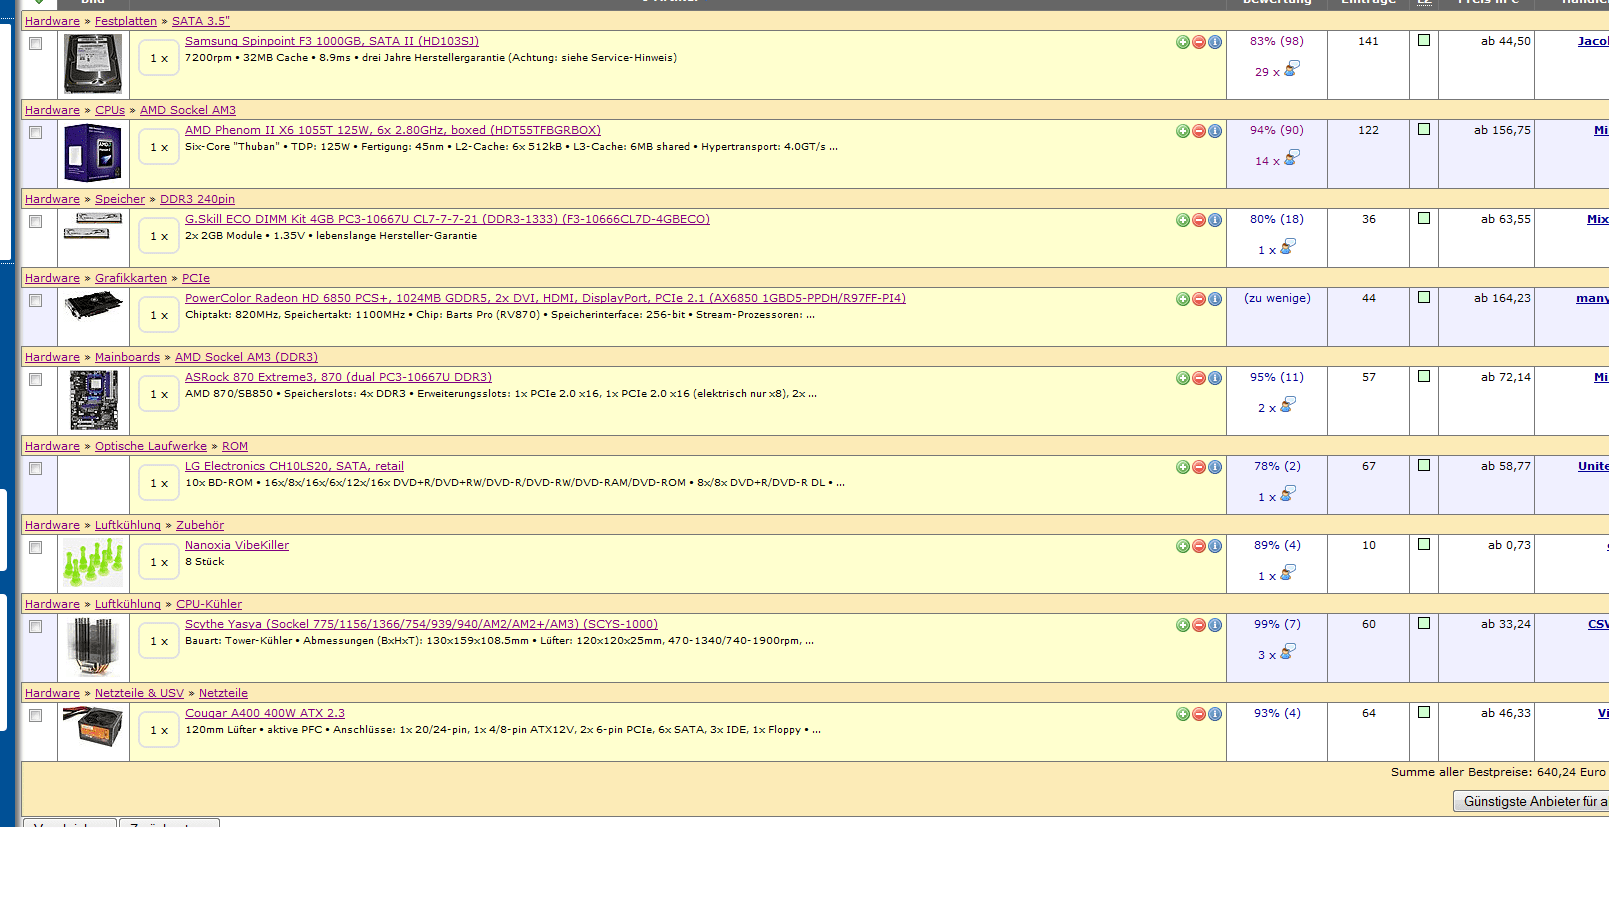Check the box beside 64 entries in the Cougar row
Viewport: 1609px width, 900px height.
(x=1424, y=713)
